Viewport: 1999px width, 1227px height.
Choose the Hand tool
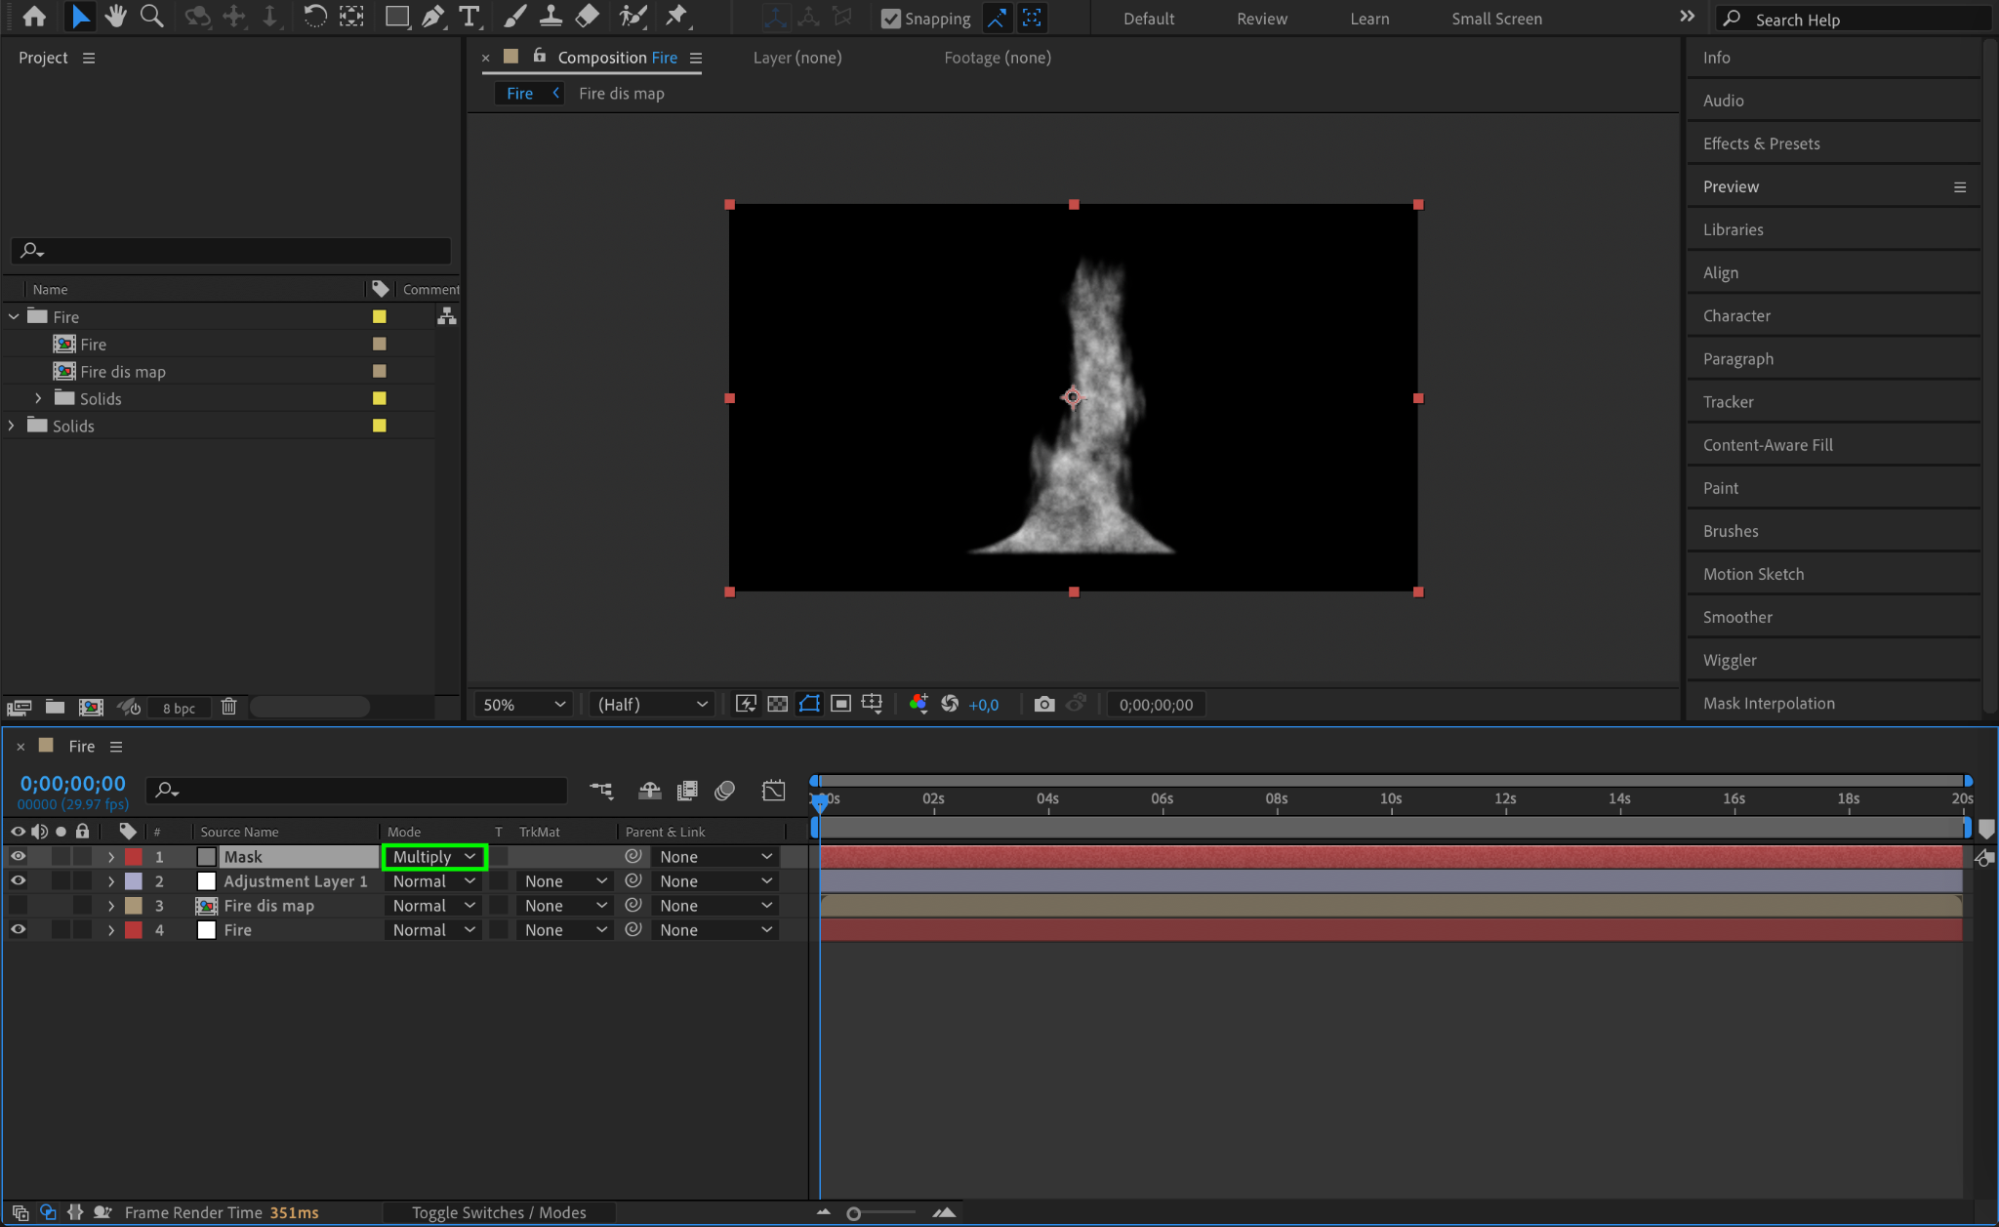click(116, 16)
